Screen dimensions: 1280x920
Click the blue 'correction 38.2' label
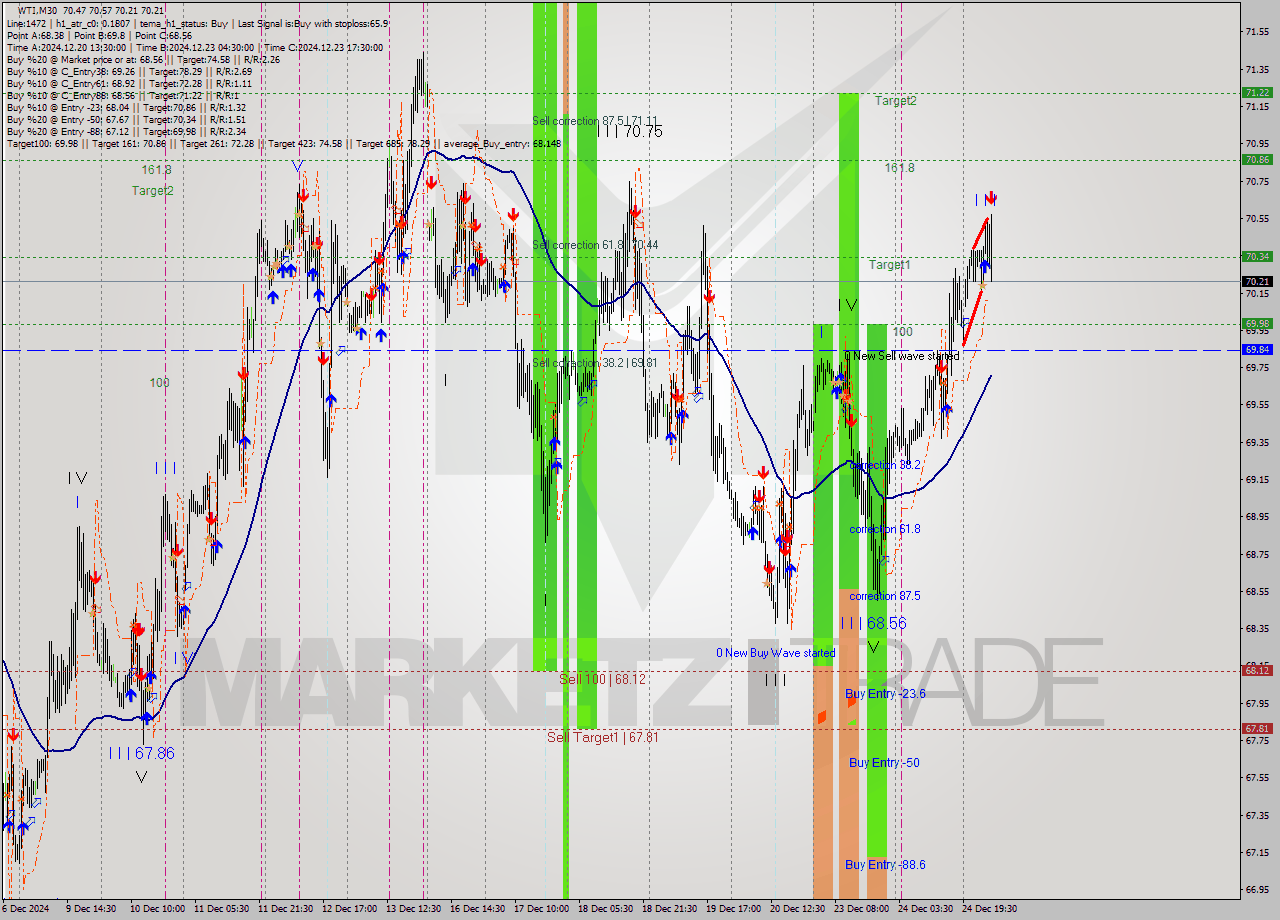coord(885,465)
